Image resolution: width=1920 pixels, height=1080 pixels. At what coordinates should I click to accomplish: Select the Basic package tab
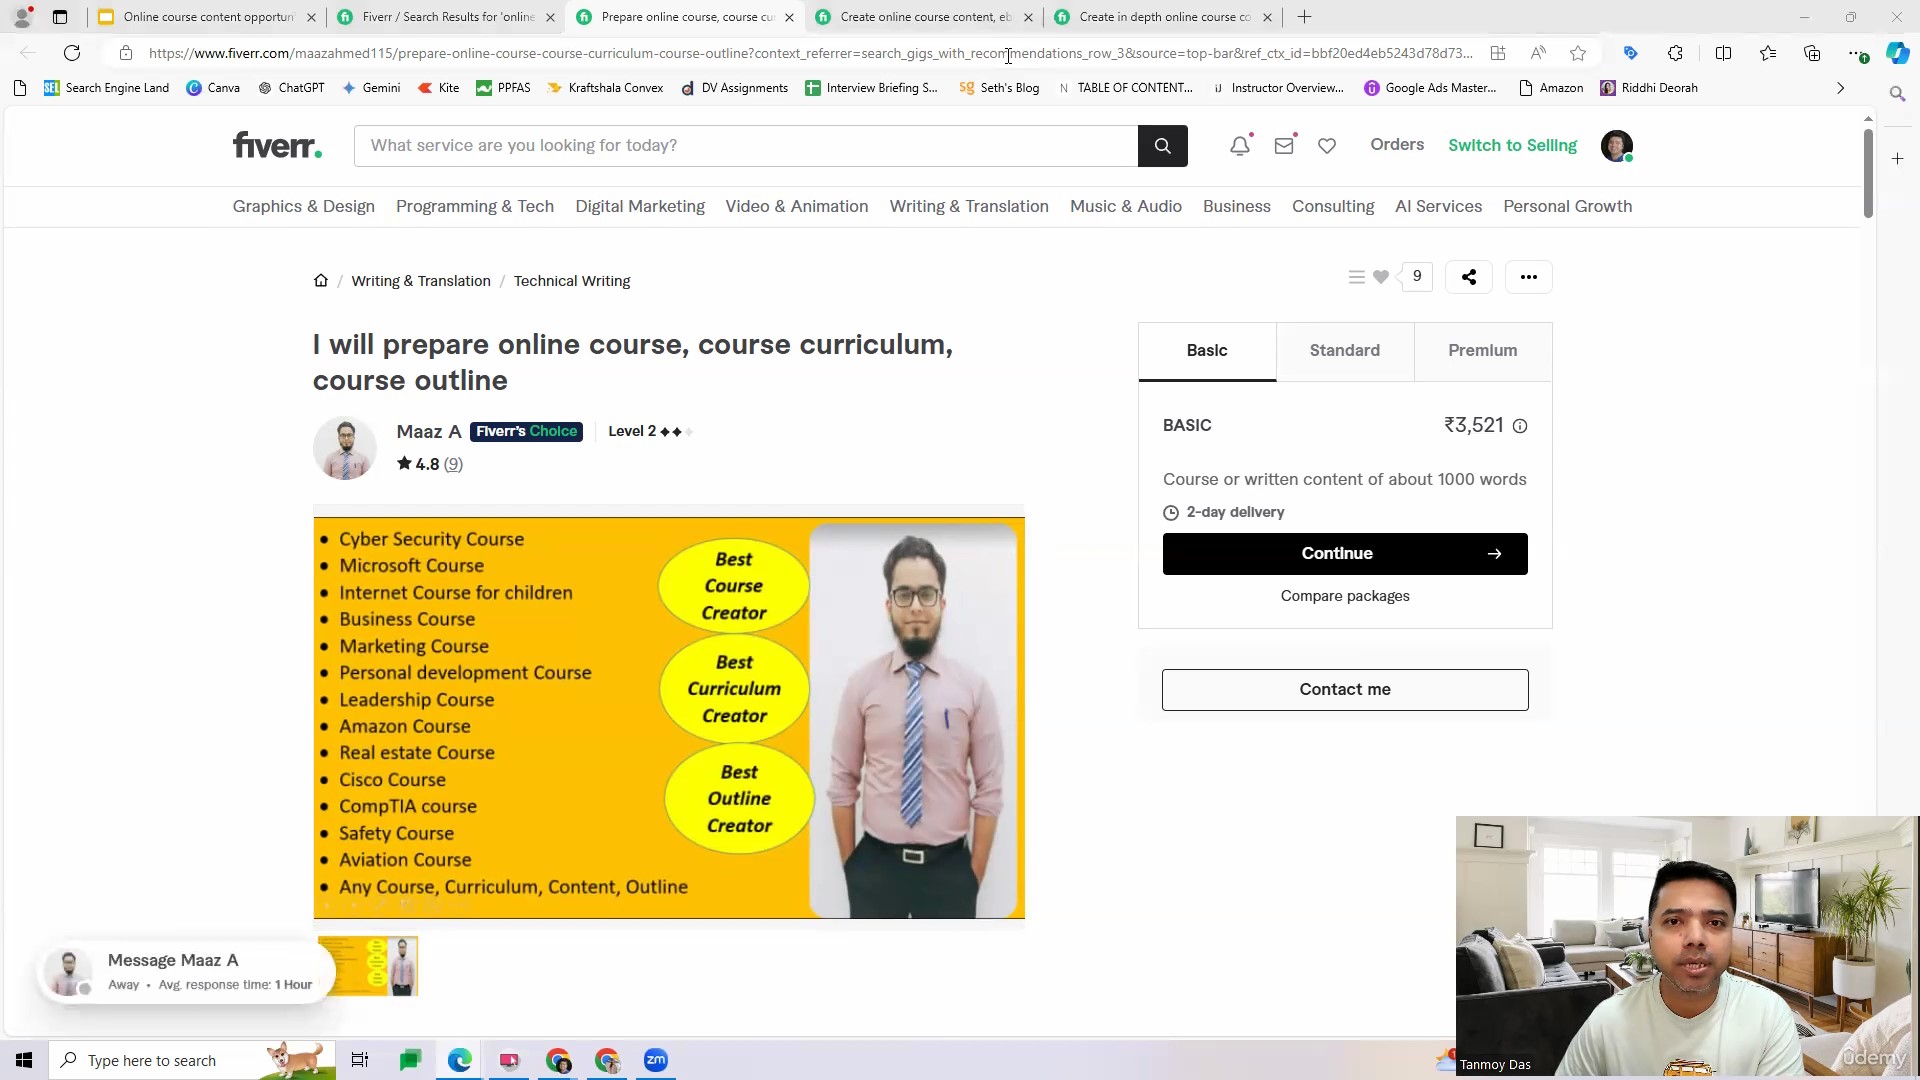(x=1207, y=351)
